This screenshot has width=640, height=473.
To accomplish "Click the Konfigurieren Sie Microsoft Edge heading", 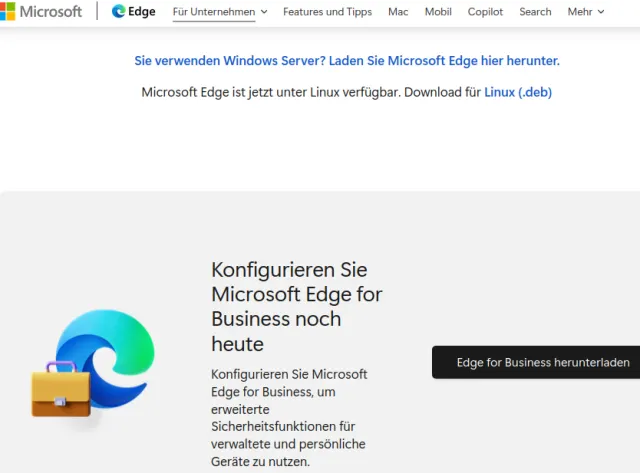I will 289,306.
